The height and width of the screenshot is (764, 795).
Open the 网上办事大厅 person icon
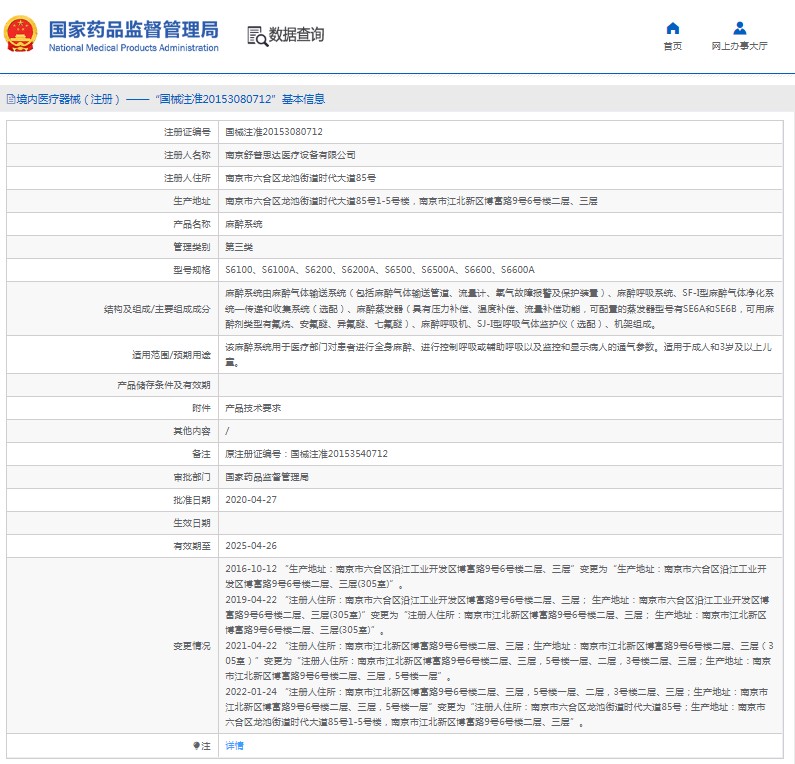pos(740,28)
